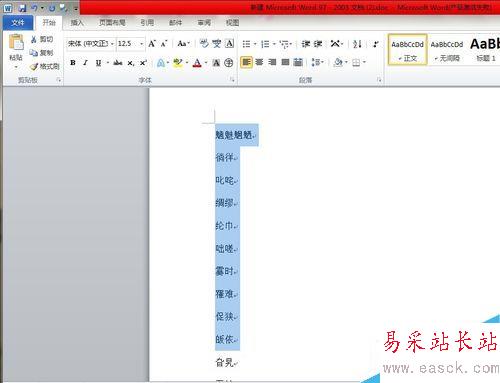Apply a multilevel list
The height and width of the screenshot is (383, 500).
coord(284,44)
